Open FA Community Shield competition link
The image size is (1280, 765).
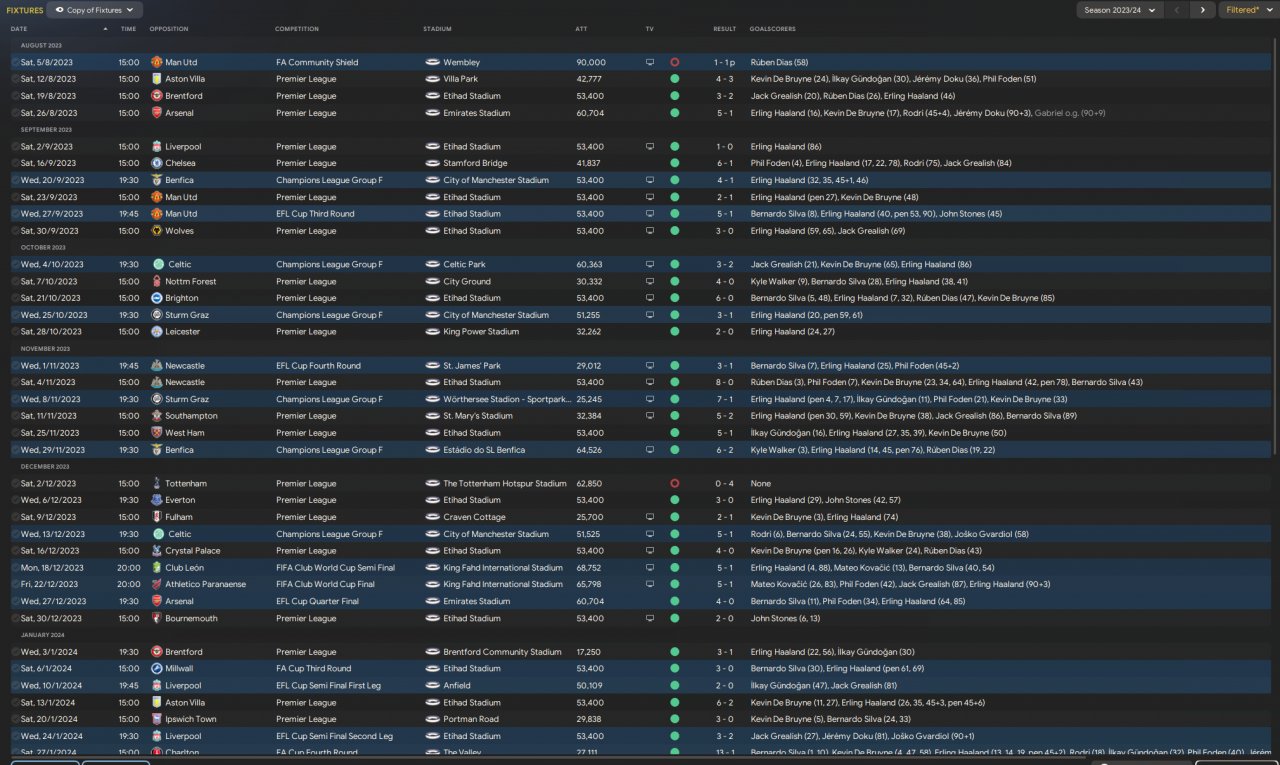click(x=317, y=62)
